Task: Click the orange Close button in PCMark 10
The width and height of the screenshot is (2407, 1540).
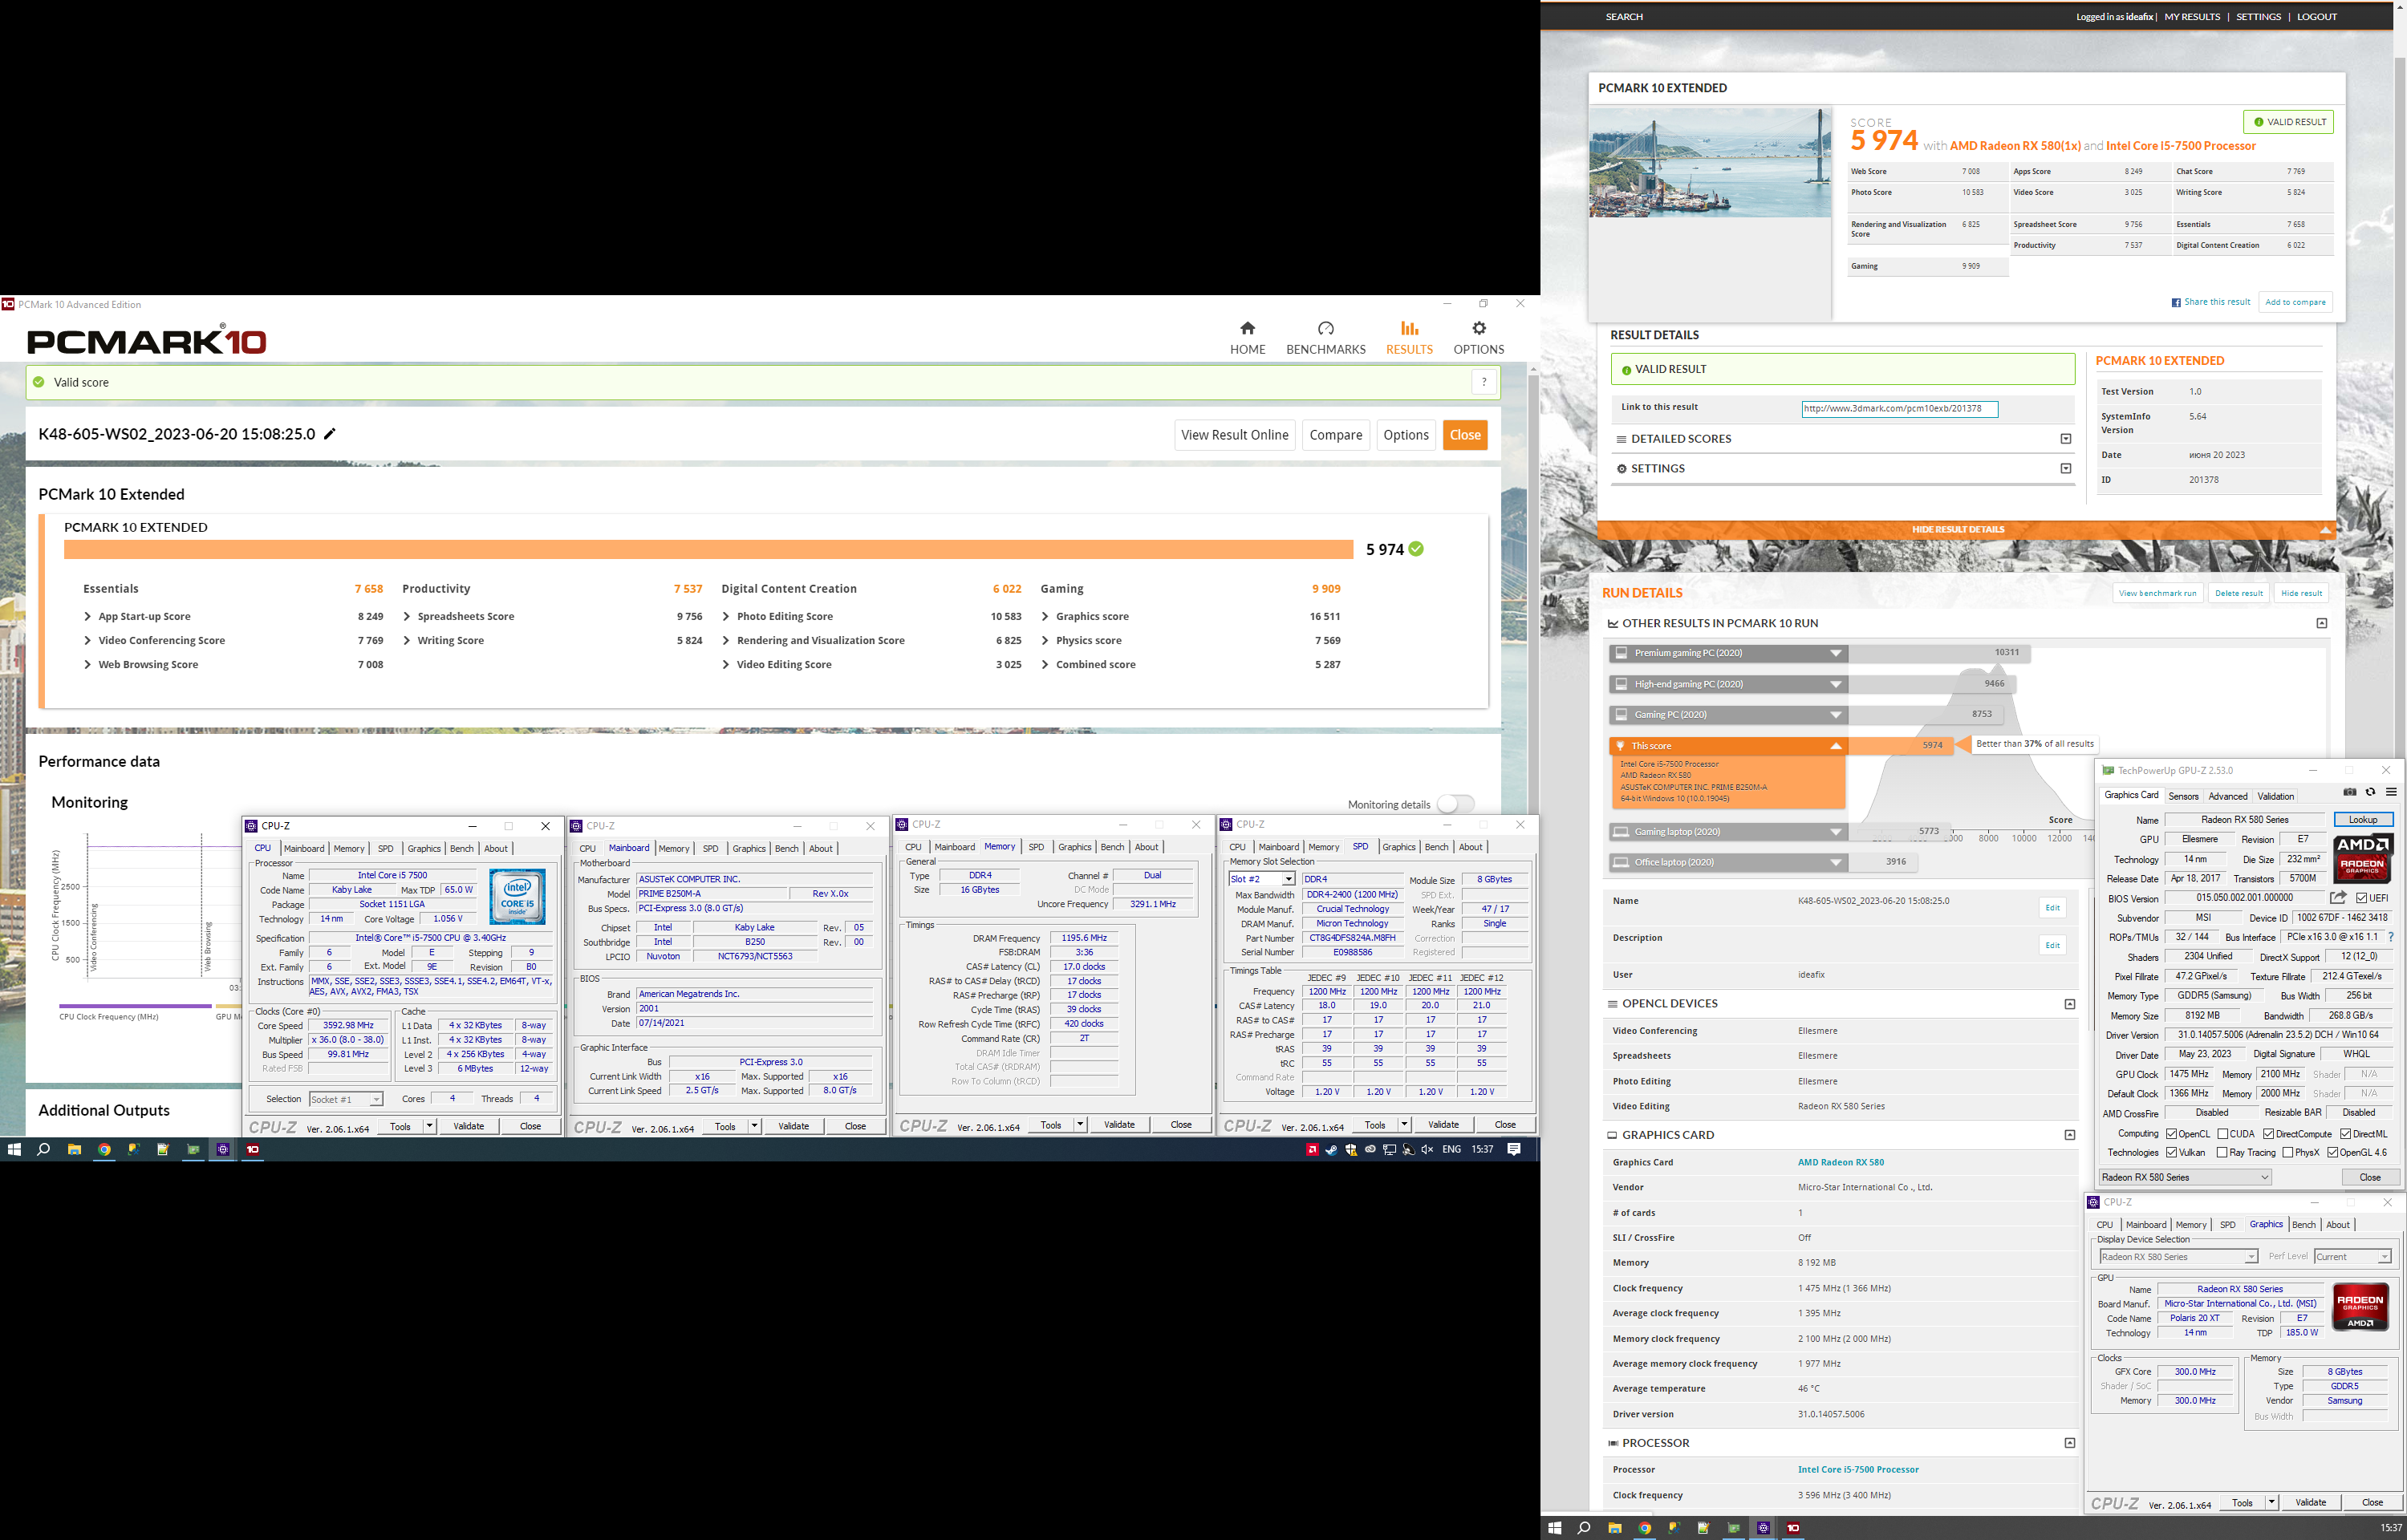Action: tap(1465, 435)
